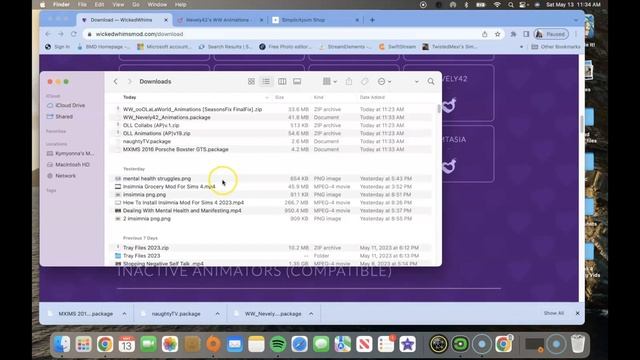Open a new Chrome tab
Screen dimensions: 640x360
[x=372, y=20]
